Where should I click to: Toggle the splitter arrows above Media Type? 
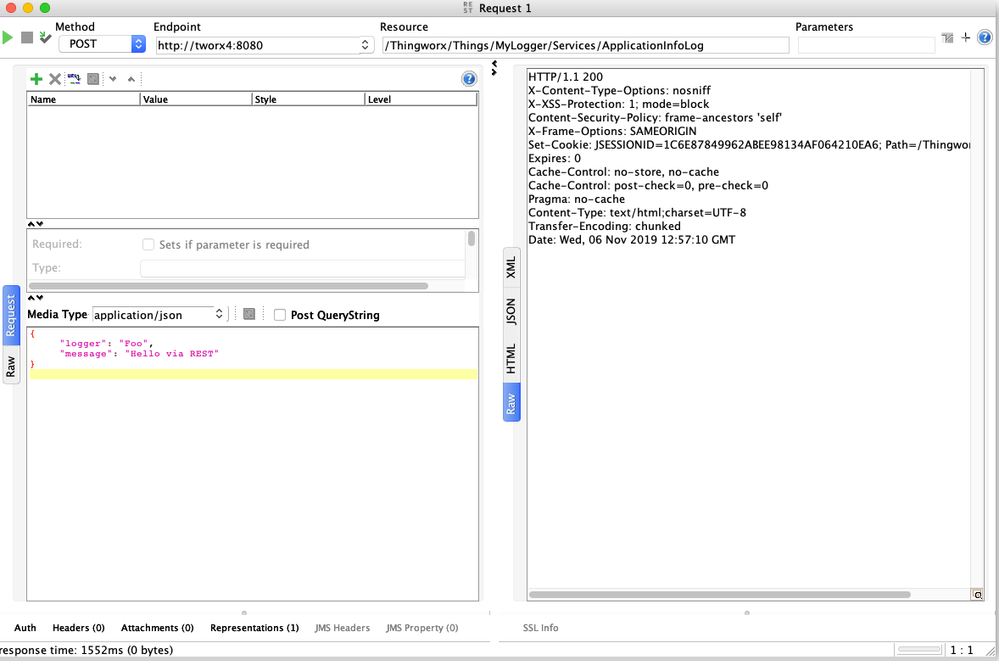(35, 298)
